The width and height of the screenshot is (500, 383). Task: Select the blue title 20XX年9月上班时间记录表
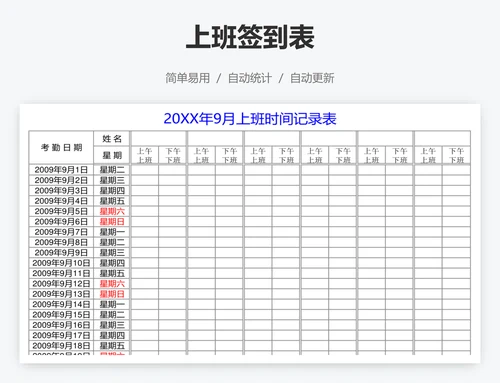coord(250,119)
